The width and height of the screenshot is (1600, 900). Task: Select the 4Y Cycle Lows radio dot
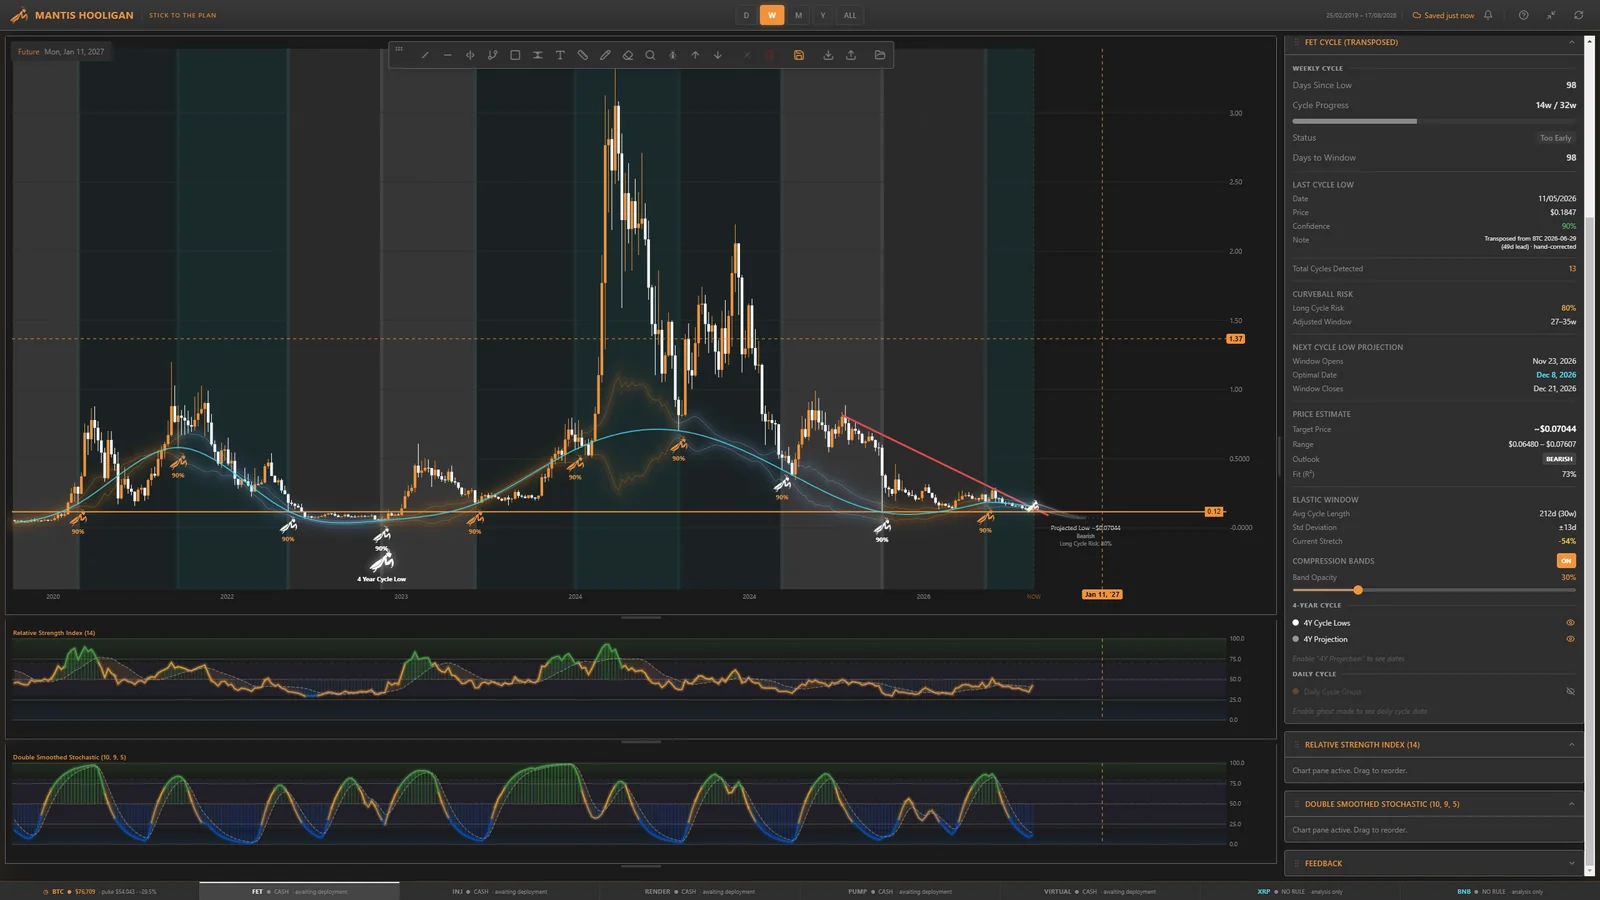(x=1296, y=623)
